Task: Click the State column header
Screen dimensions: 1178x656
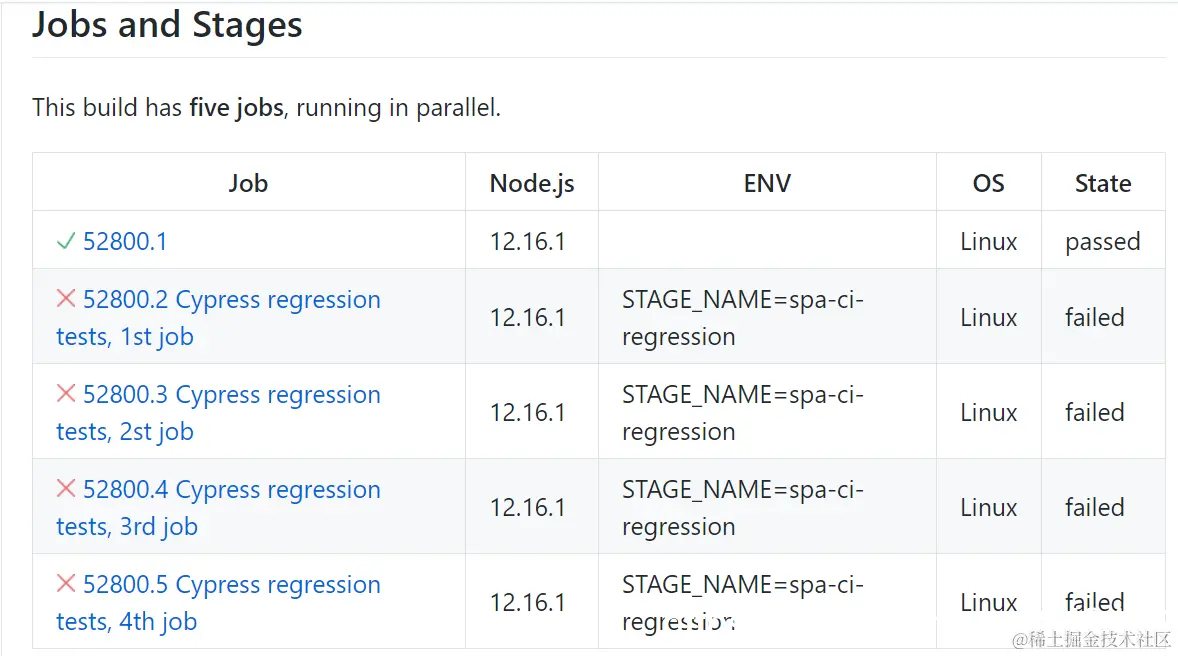Action: 1102,183
